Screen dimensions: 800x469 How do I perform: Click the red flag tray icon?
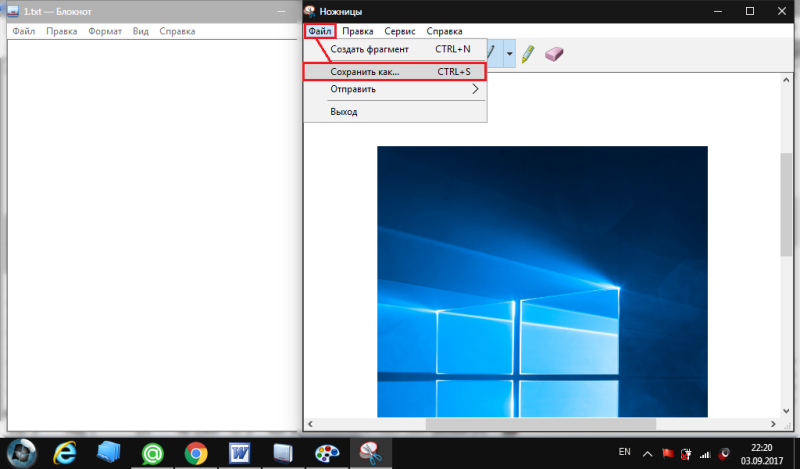pyautogui.click(x=668, y=453)
